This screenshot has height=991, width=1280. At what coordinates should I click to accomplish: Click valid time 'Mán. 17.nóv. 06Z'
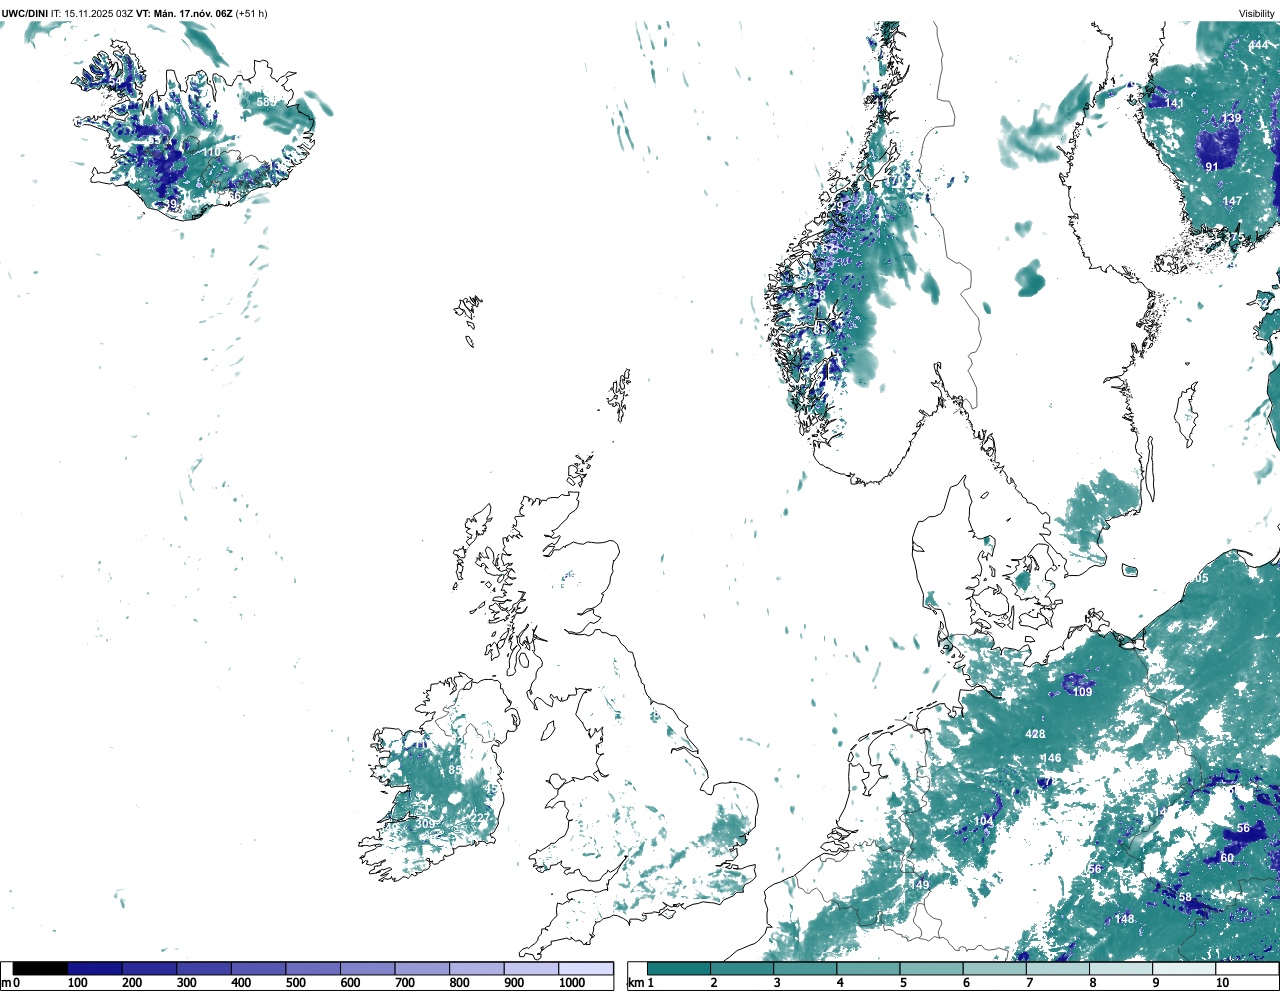pos(192,14)
